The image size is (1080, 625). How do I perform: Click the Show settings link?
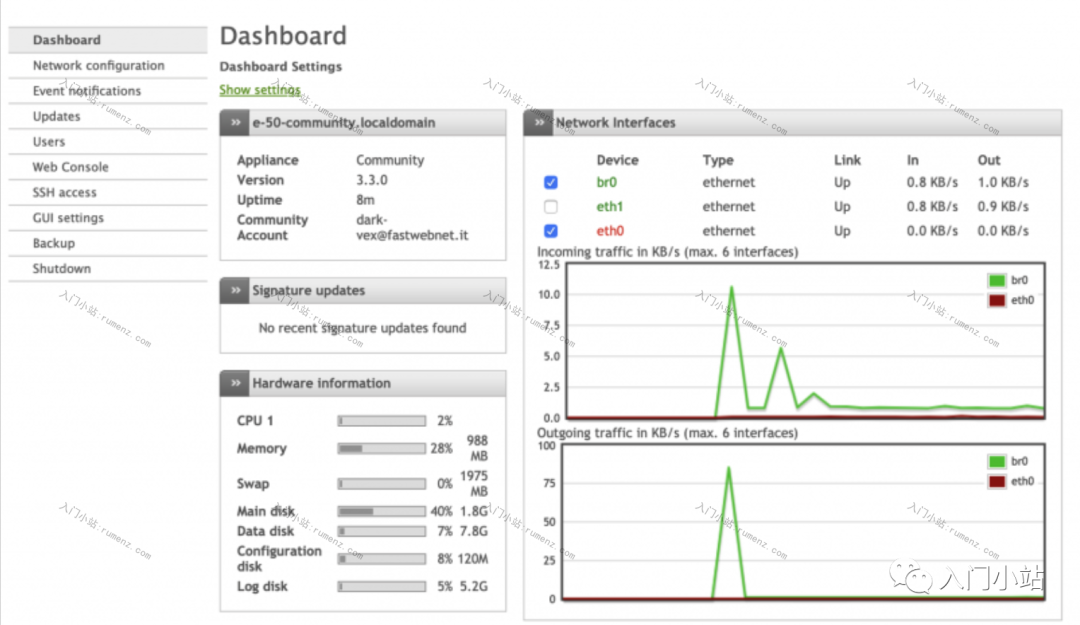[260, 90]
